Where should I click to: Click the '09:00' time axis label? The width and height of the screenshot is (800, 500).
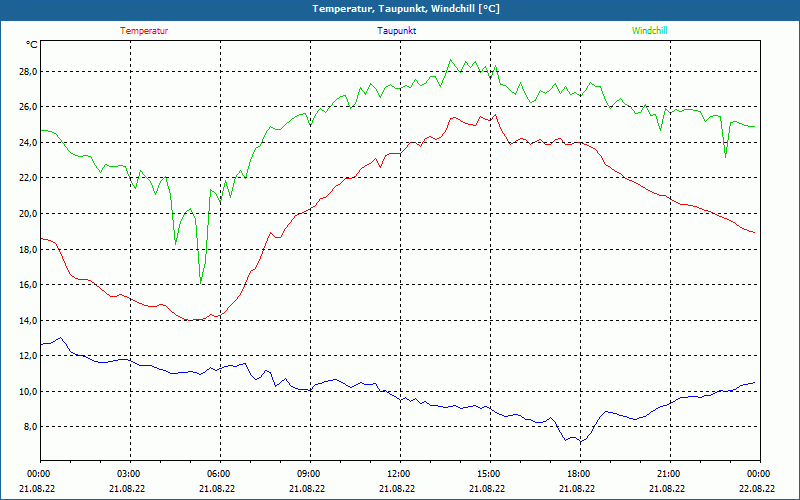pos(308,474)
